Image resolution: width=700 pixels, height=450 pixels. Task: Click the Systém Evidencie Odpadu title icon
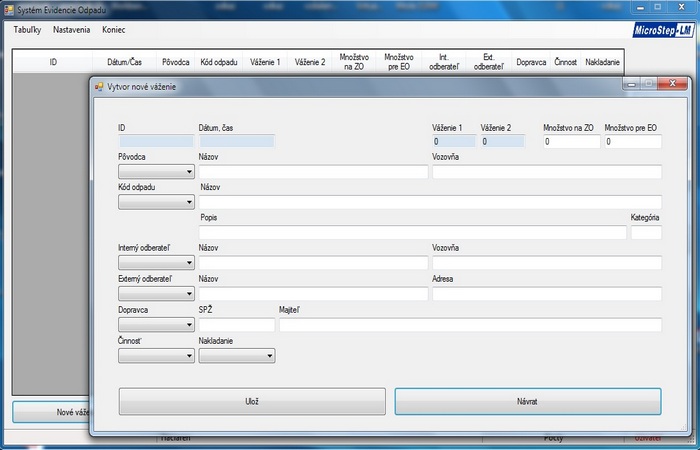[x=9, y=9]
